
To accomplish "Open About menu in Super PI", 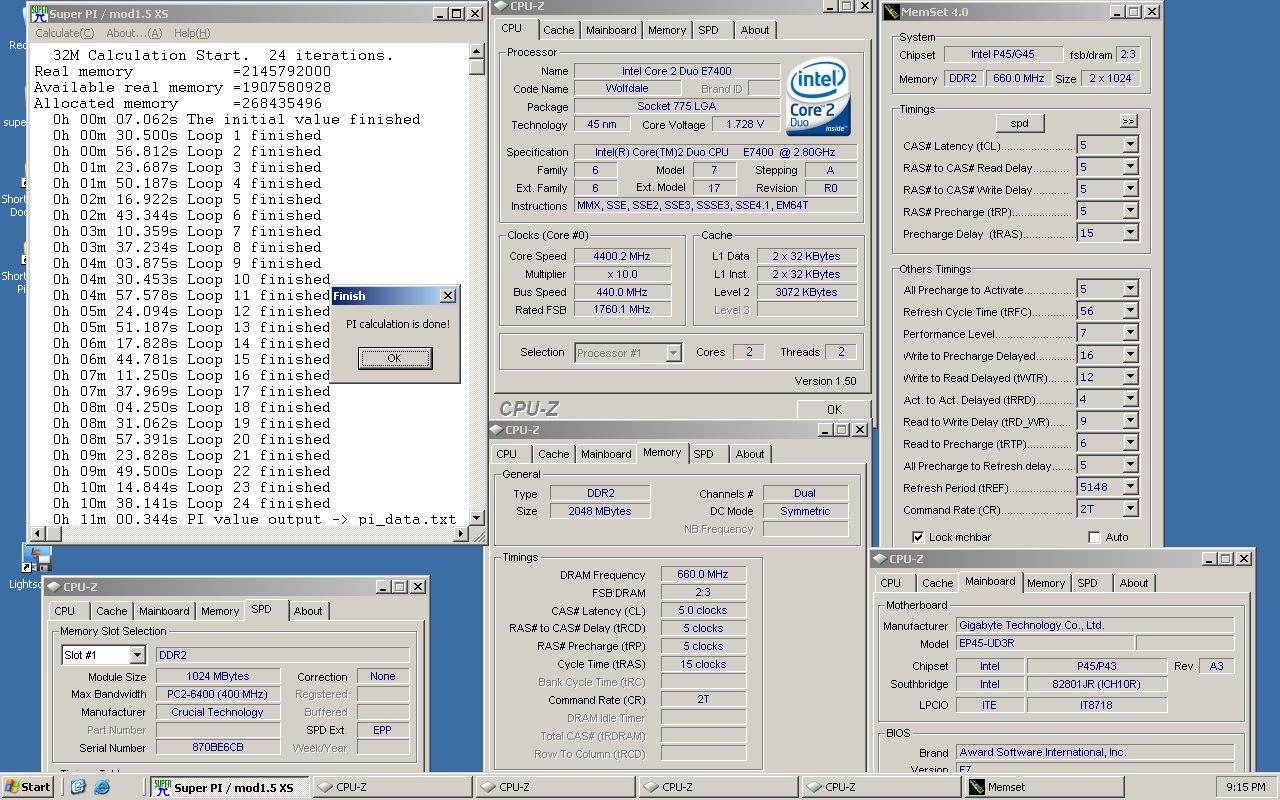I will pos(134,33).
